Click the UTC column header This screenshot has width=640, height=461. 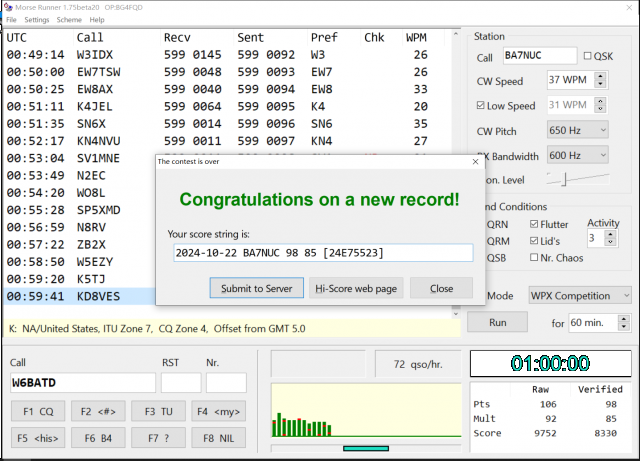39,38
